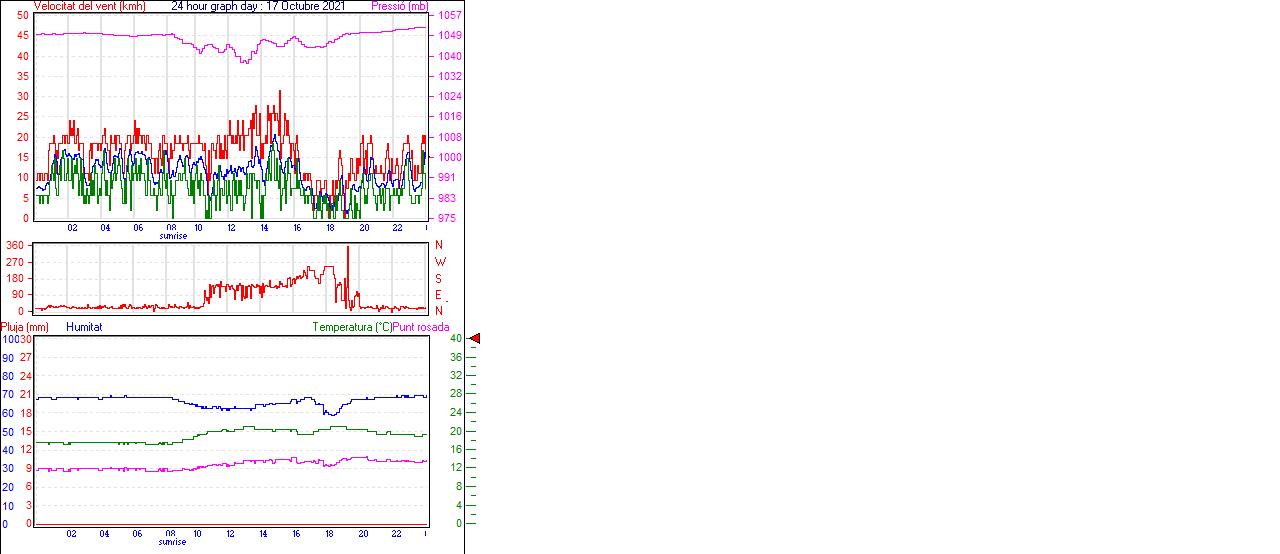The width and height of the screenshot is (1280, 554).
Task: Click the blue 'Humitat' legend label
Action: point(84,327)
